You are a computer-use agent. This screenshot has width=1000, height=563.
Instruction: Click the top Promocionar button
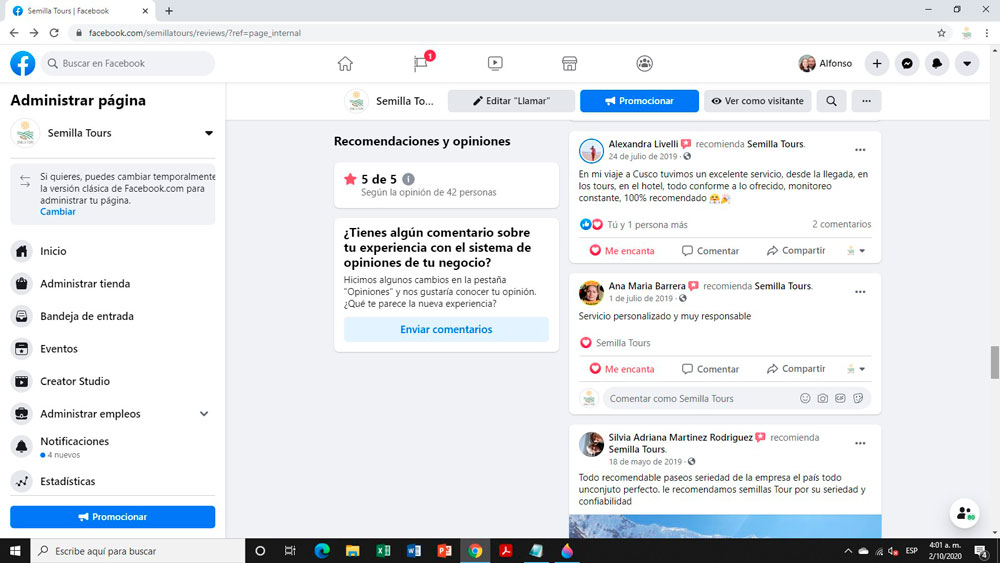[639, 101]
